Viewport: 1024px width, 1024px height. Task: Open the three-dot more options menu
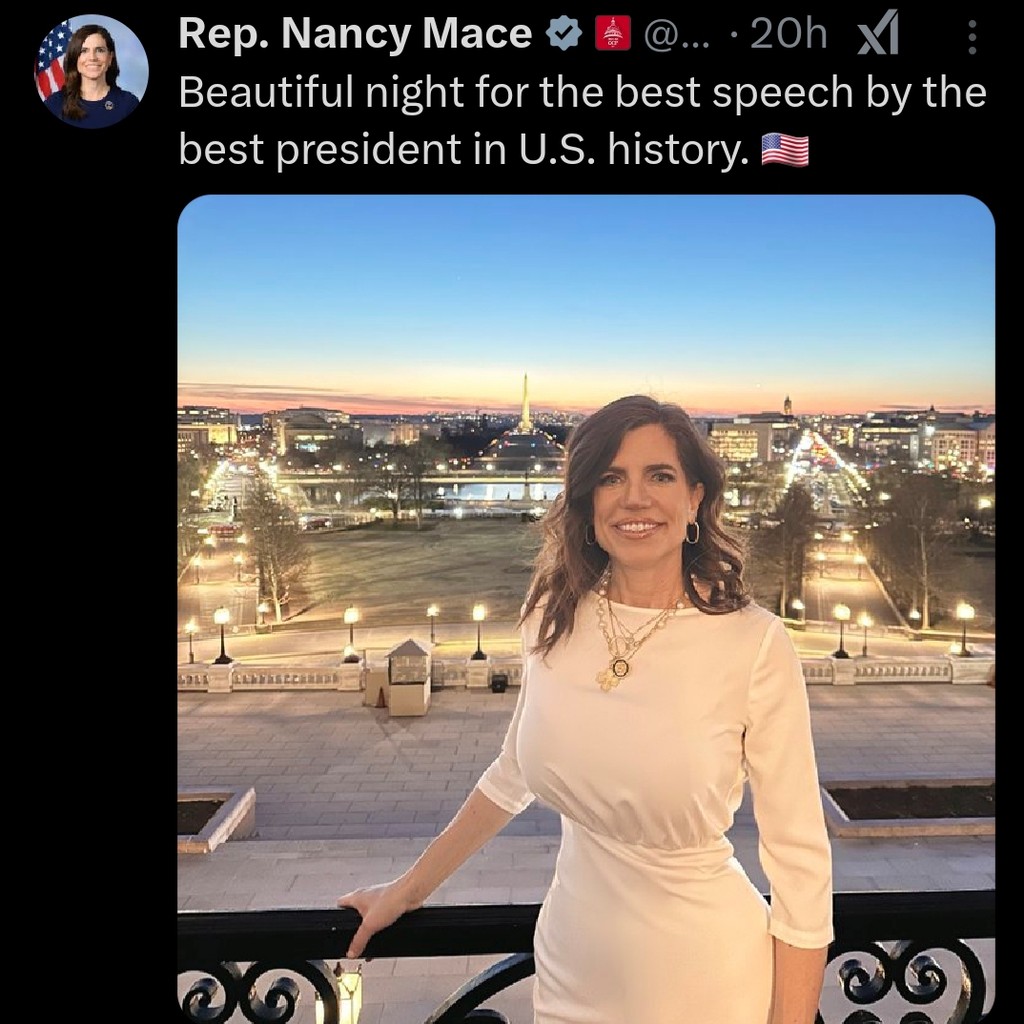(x=972, y=37)
